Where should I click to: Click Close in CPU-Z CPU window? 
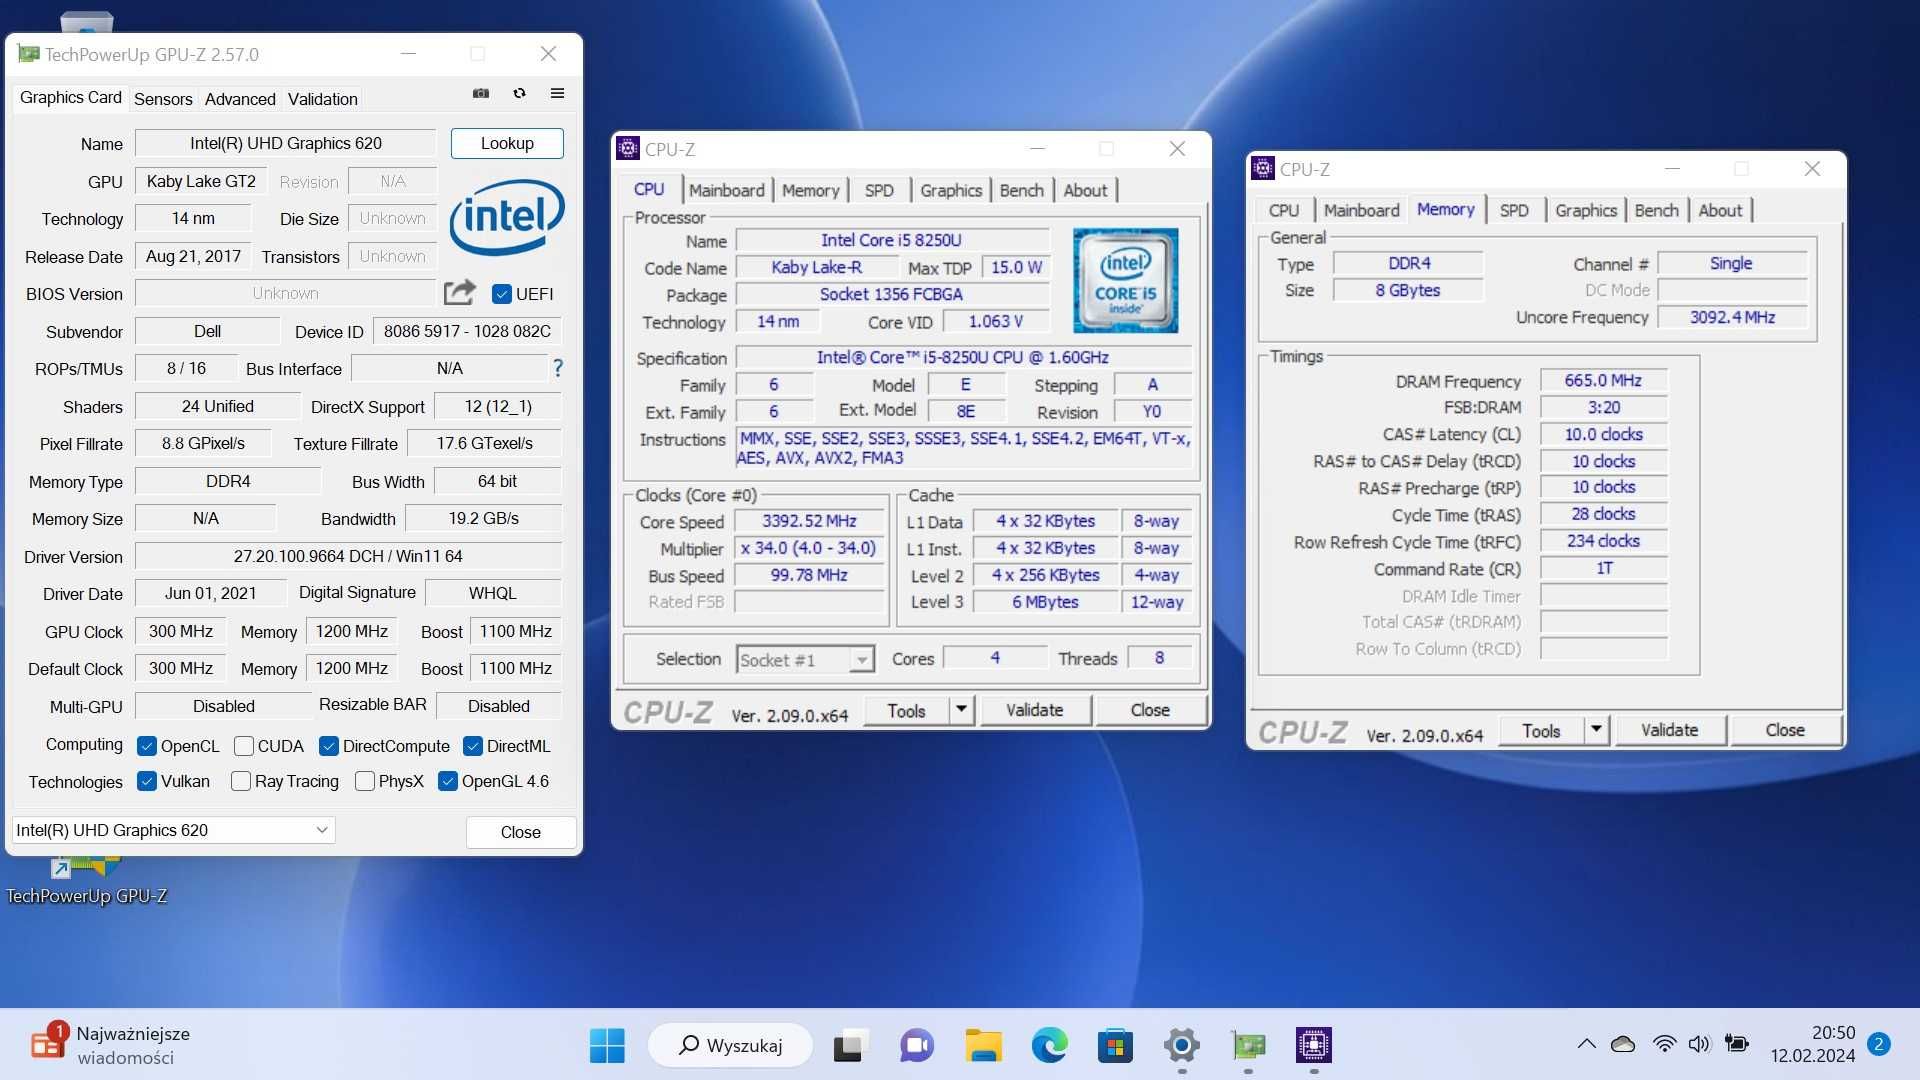pyautogui.click(x=1150, y=710)
